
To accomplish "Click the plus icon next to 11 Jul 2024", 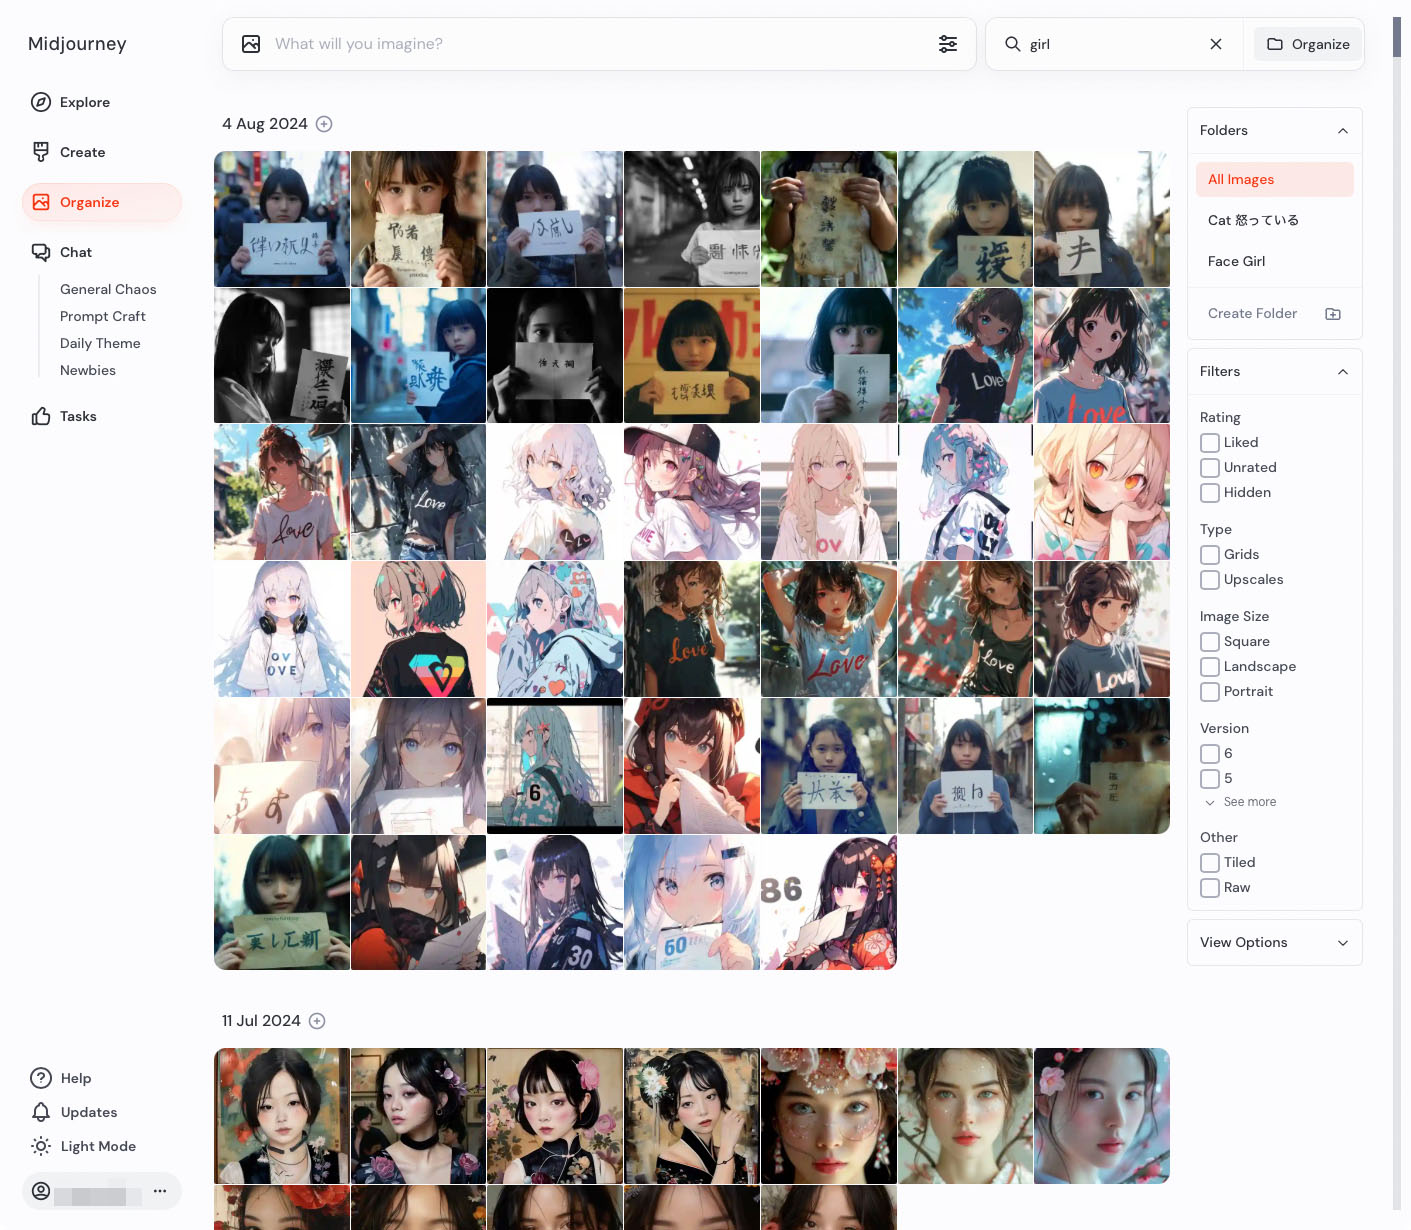I will point(317,1021).
